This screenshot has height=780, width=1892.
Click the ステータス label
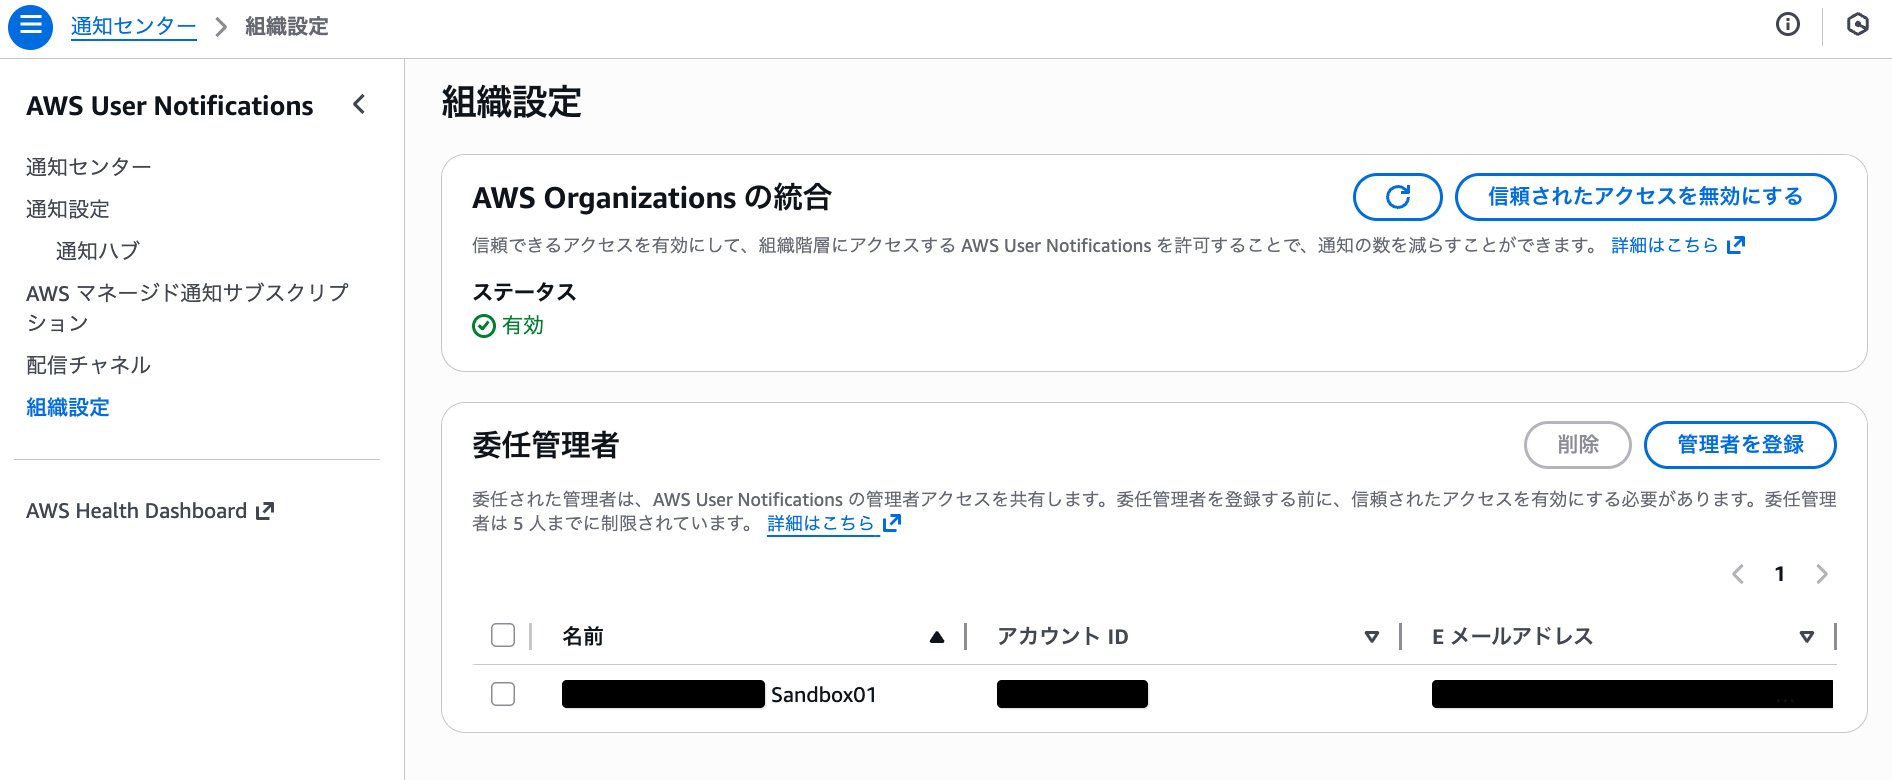[x=524, y=292]
